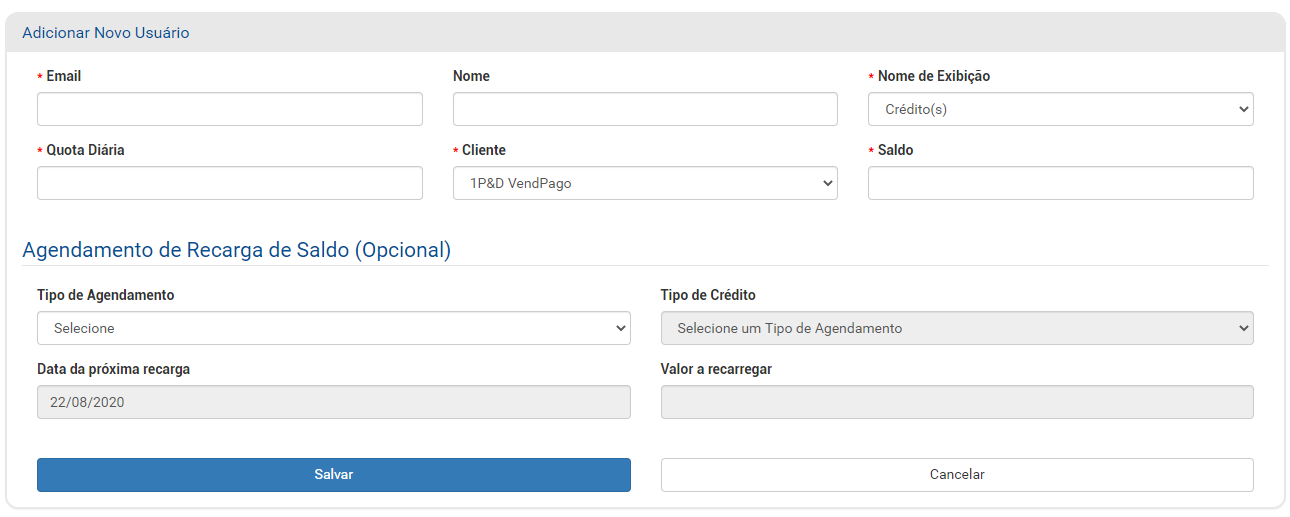1290x517 pixels.
Task: Click the Cliente field label
Action: pos(484,150)
